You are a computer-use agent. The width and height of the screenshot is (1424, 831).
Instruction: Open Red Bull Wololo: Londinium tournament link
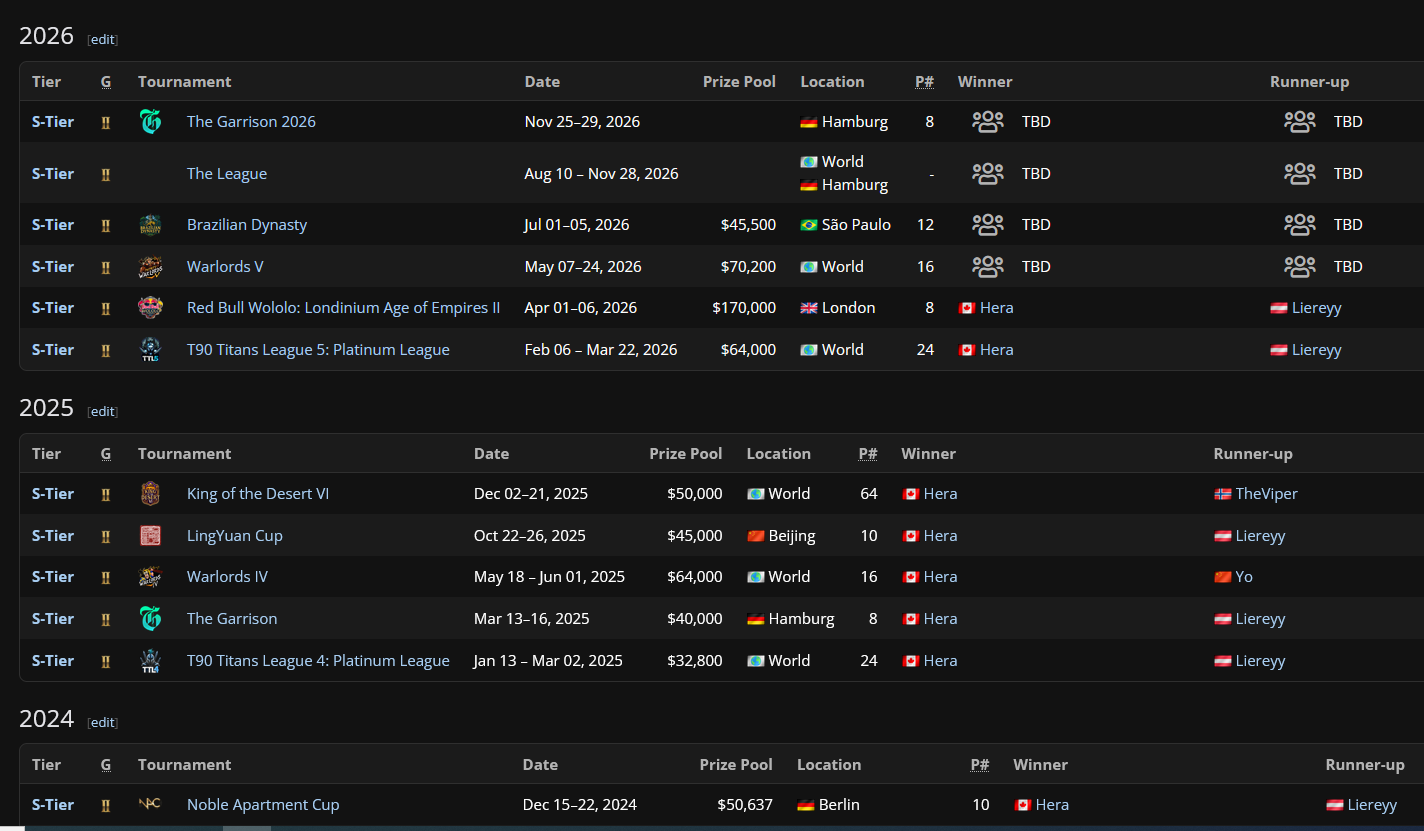[343, 308]
